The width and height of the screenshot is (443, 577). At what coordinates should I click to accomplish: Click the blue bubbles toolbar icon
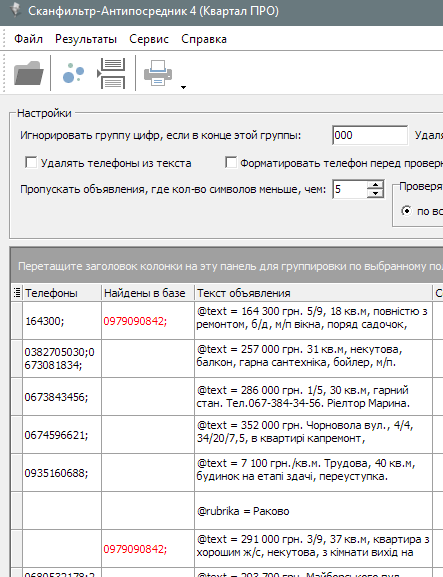click(x=73, y=73)
